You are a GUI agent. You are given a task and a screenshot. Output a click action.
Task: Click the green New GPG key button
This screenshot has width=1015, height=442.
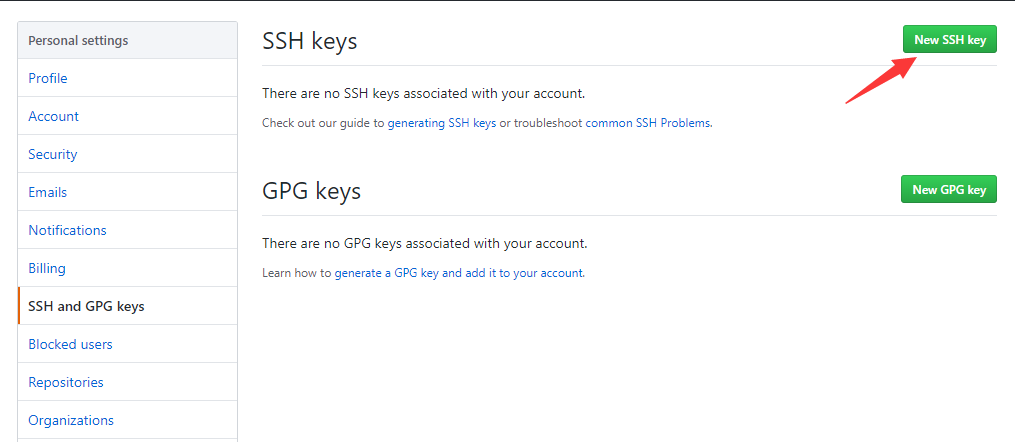pos(948,189)
